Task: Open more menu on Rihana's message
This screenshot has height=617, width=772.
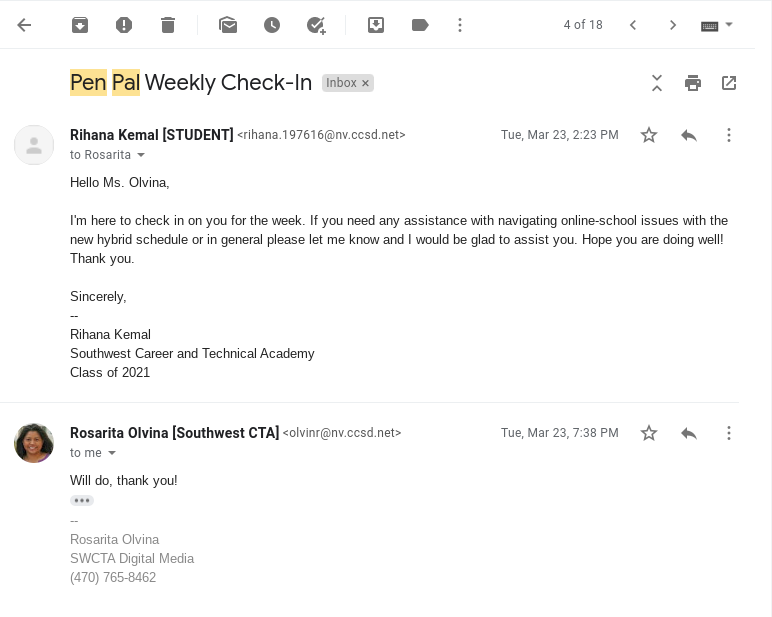Action: 729,135
